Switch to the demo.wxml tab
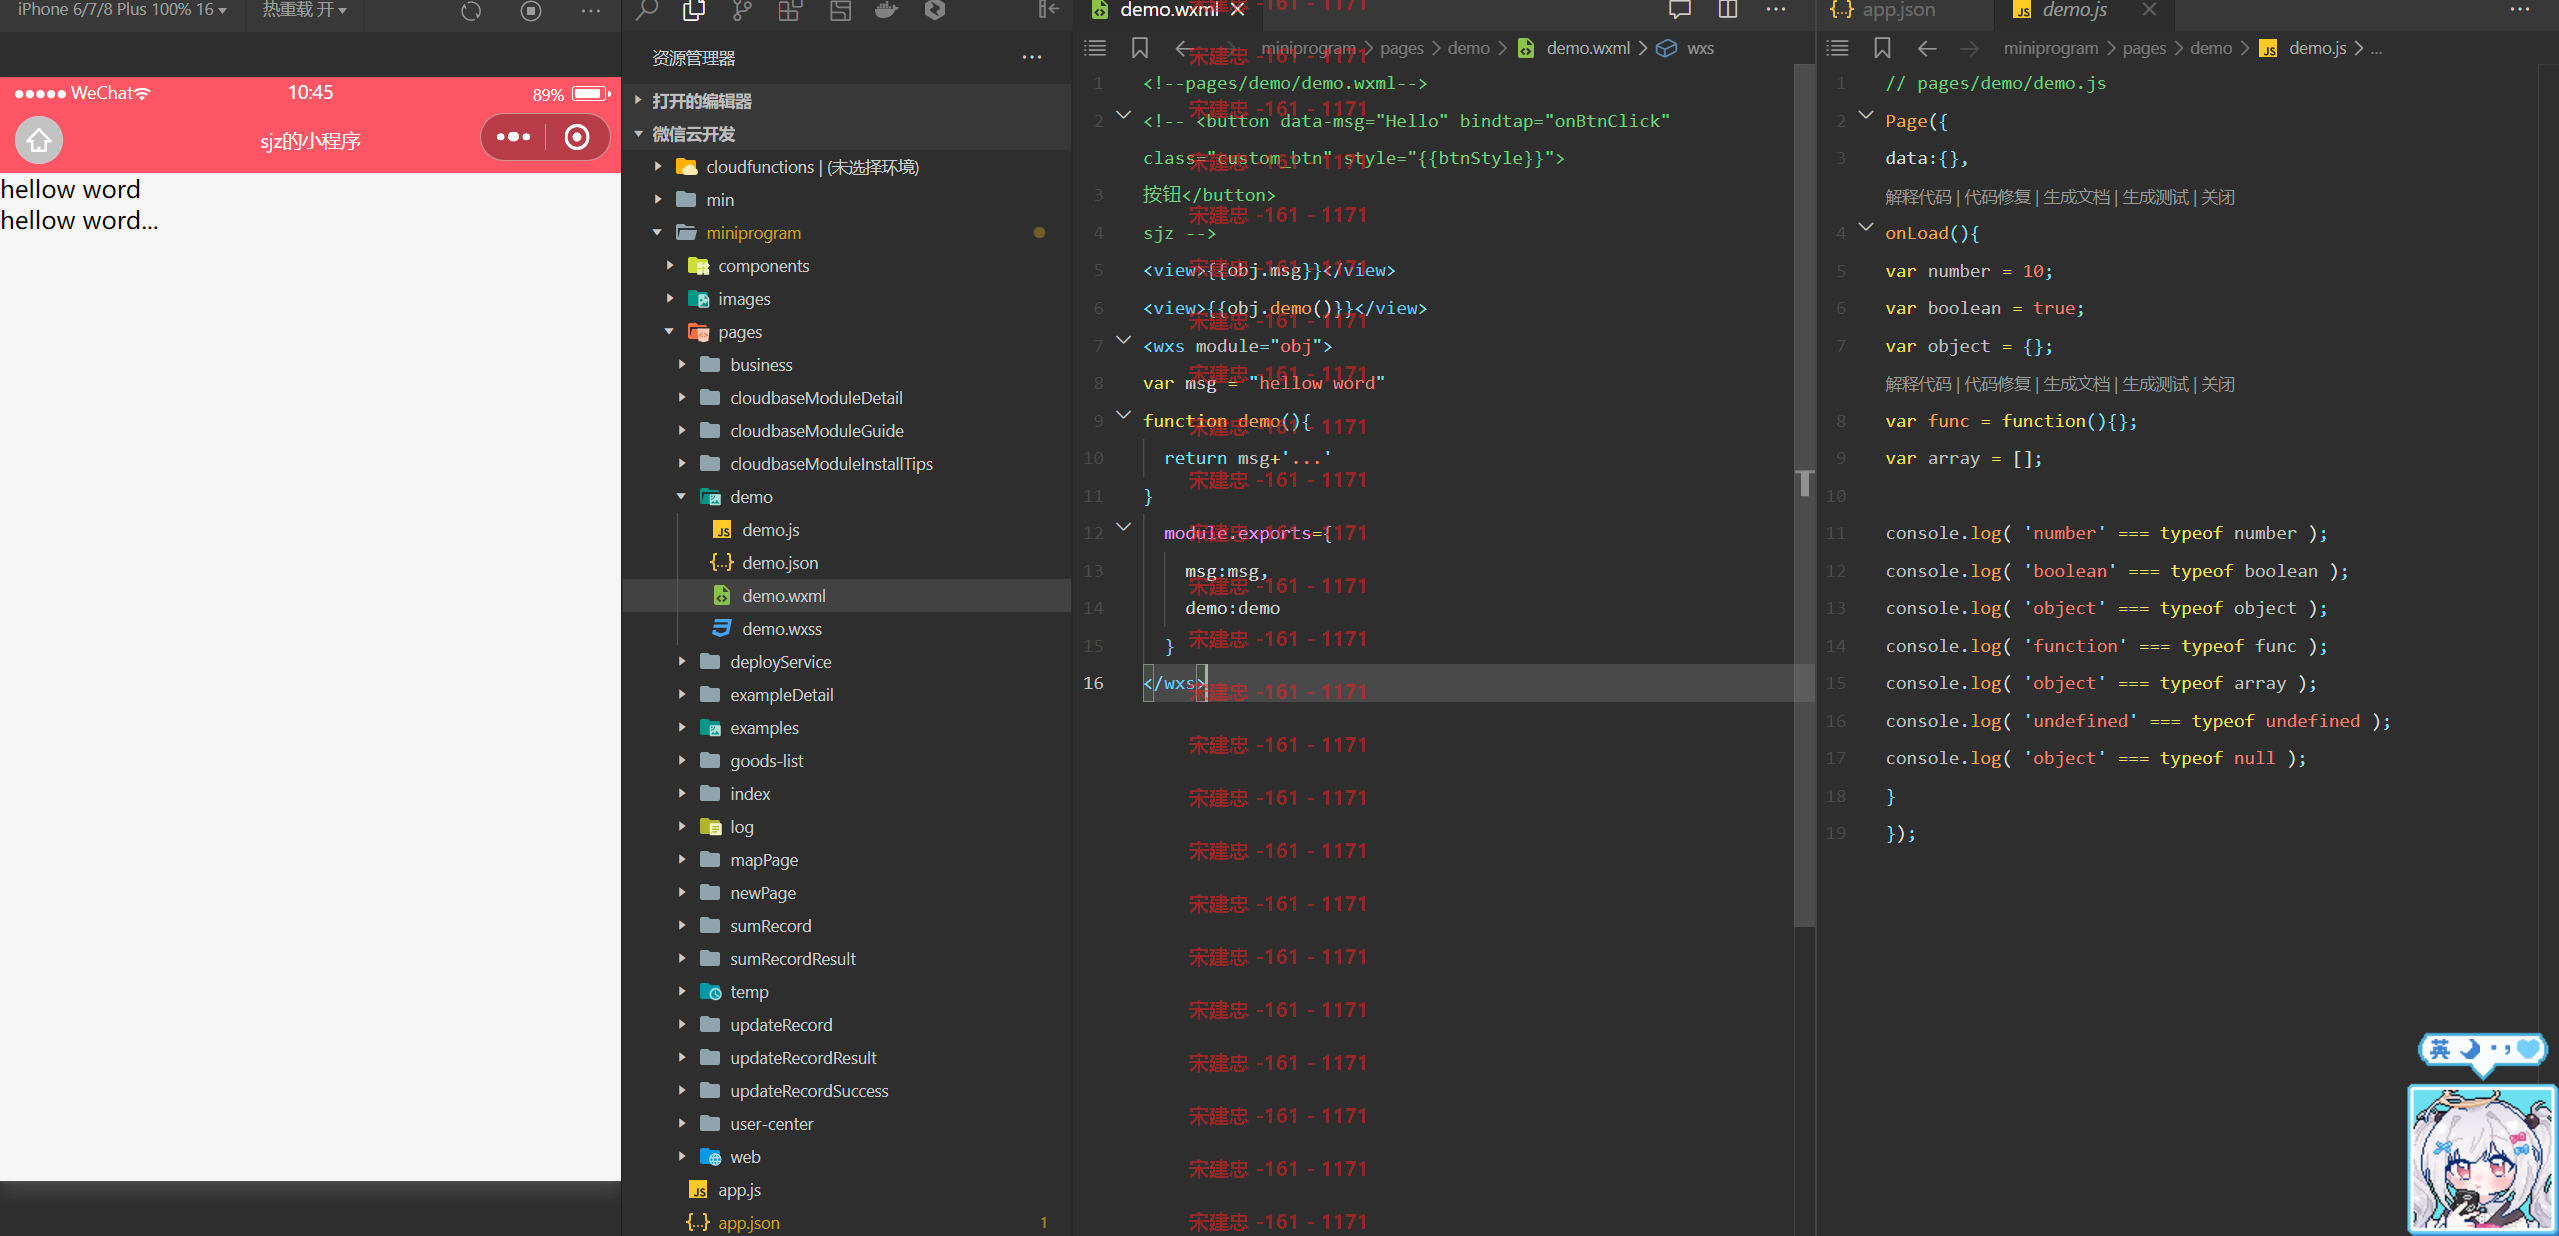 tap(1168, 10)
